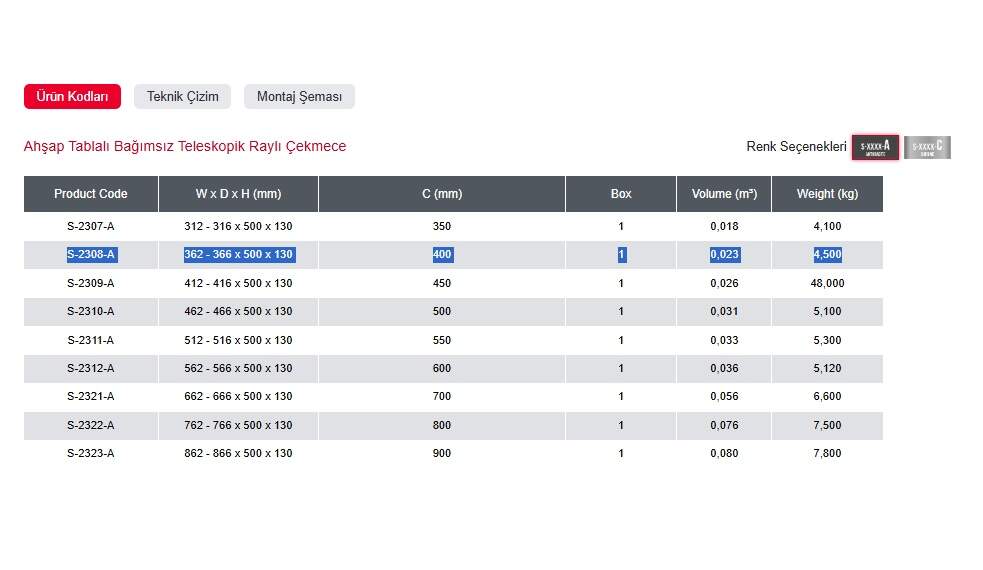
Task: Select product code S-2307-A
Action: pos(91,227)
